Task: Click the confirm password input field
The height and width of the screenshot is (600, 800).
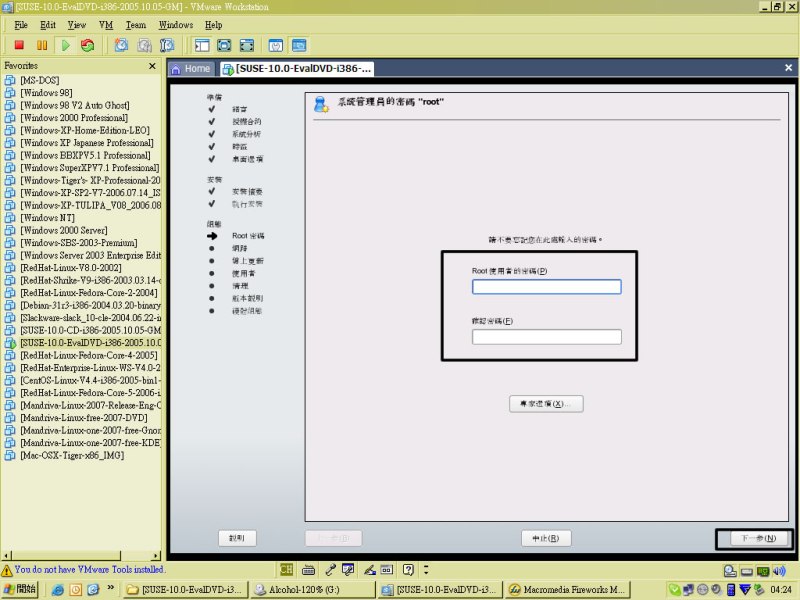Action: click(x=546, y=337)
